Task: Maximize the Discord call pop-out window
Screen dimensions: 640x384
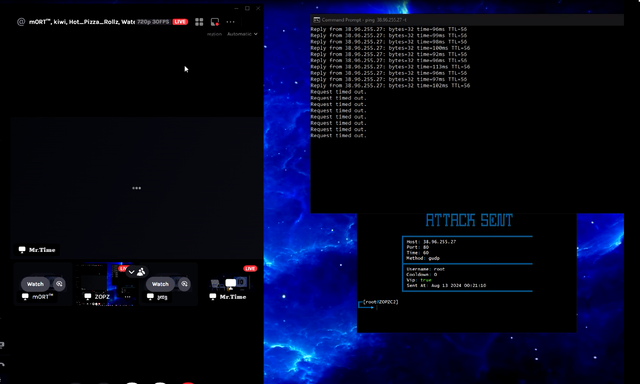Action: pos(247,8)
